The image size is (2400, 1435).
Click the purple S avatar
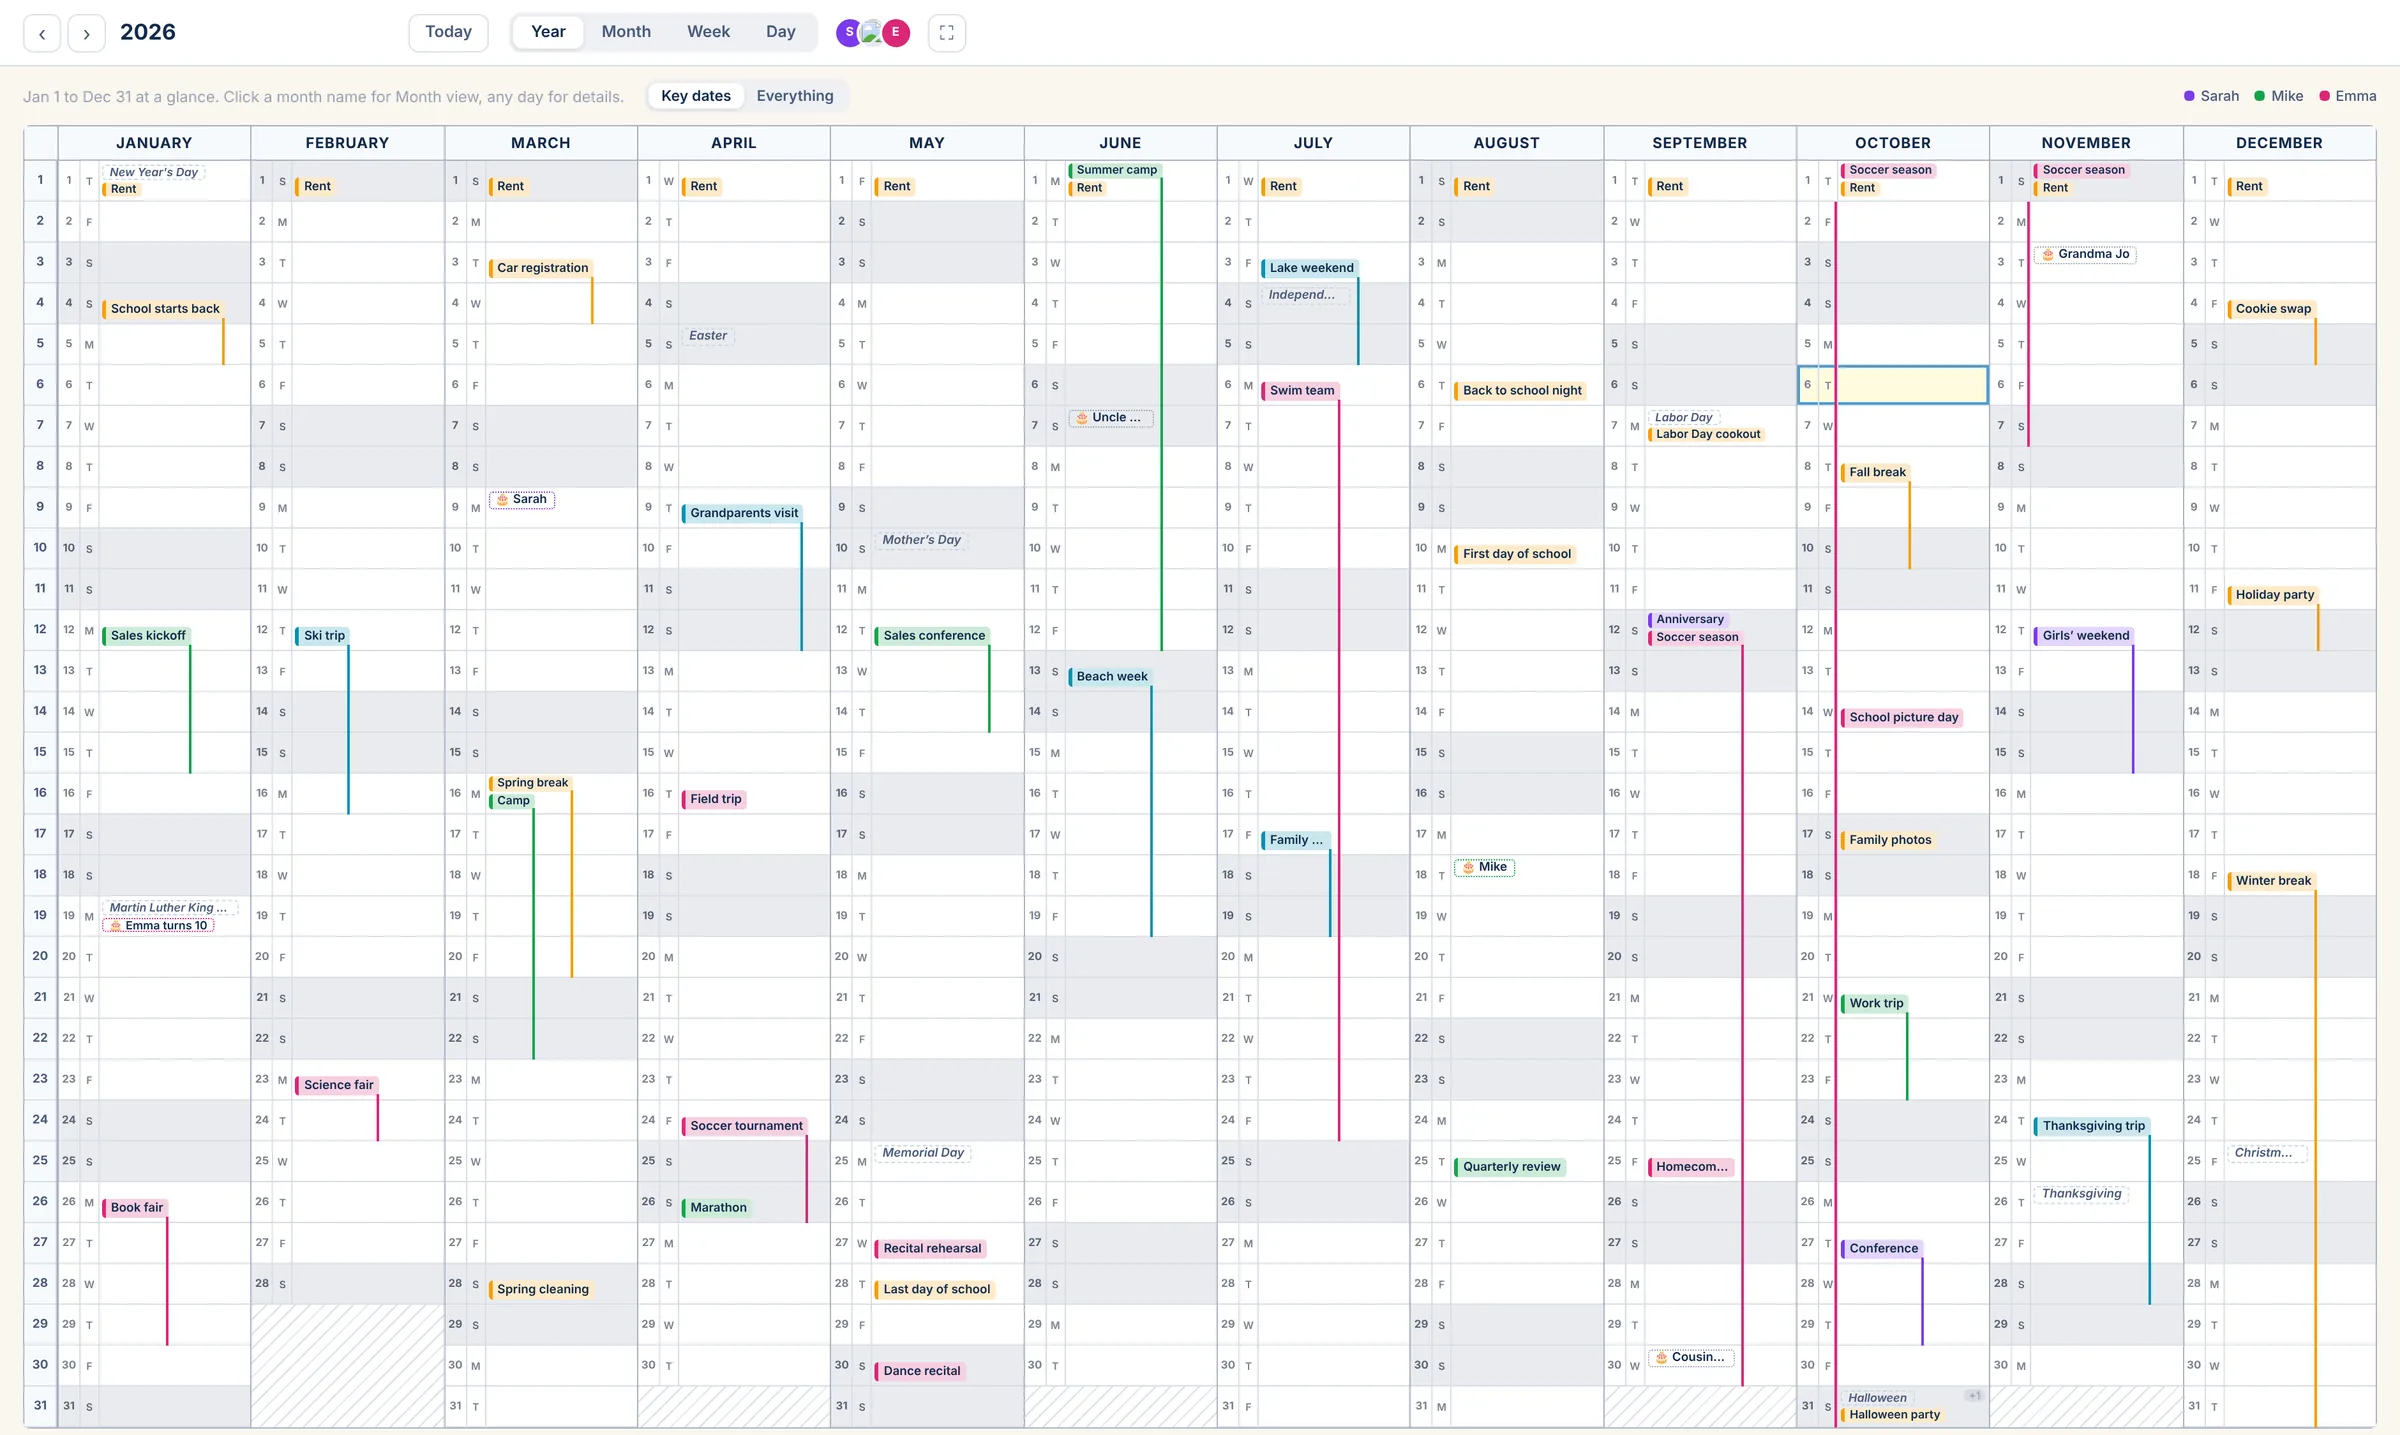[x=849, y=32]
